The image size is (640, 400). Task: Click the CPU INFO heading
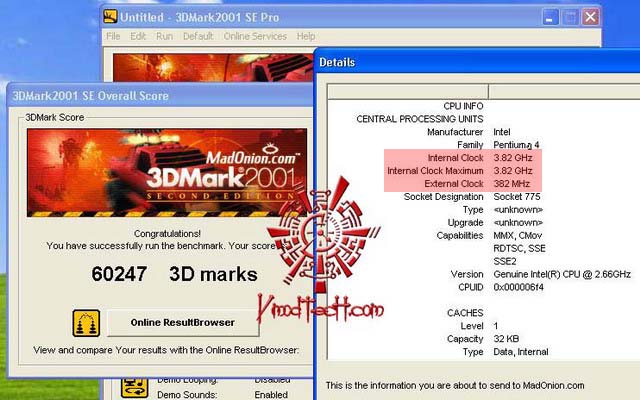pyautogui.click(x=463, y=106)
